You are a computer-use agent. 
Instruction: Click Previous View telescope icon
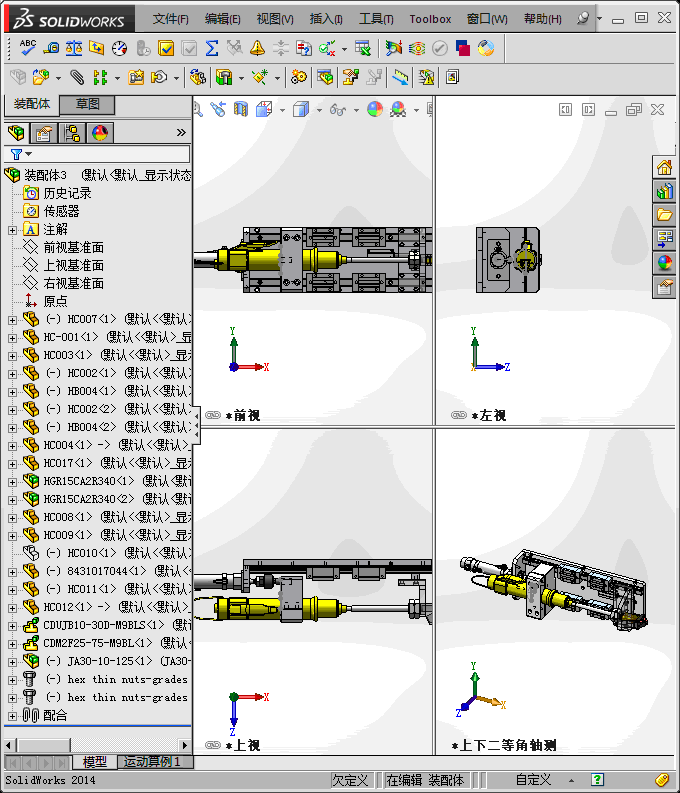point(218,109)
